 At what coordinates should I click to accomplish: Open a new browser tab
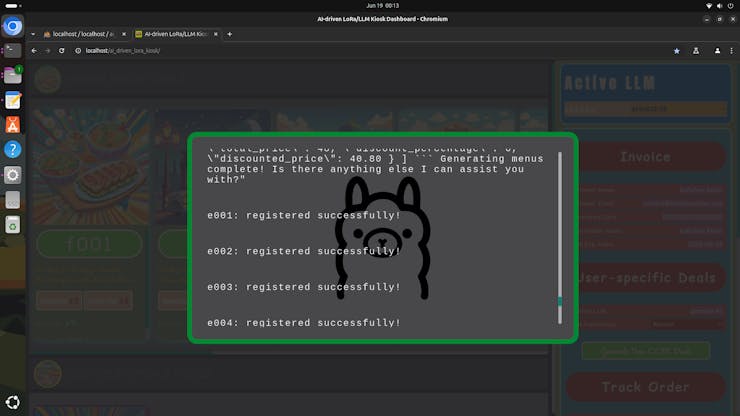(229, 34)
